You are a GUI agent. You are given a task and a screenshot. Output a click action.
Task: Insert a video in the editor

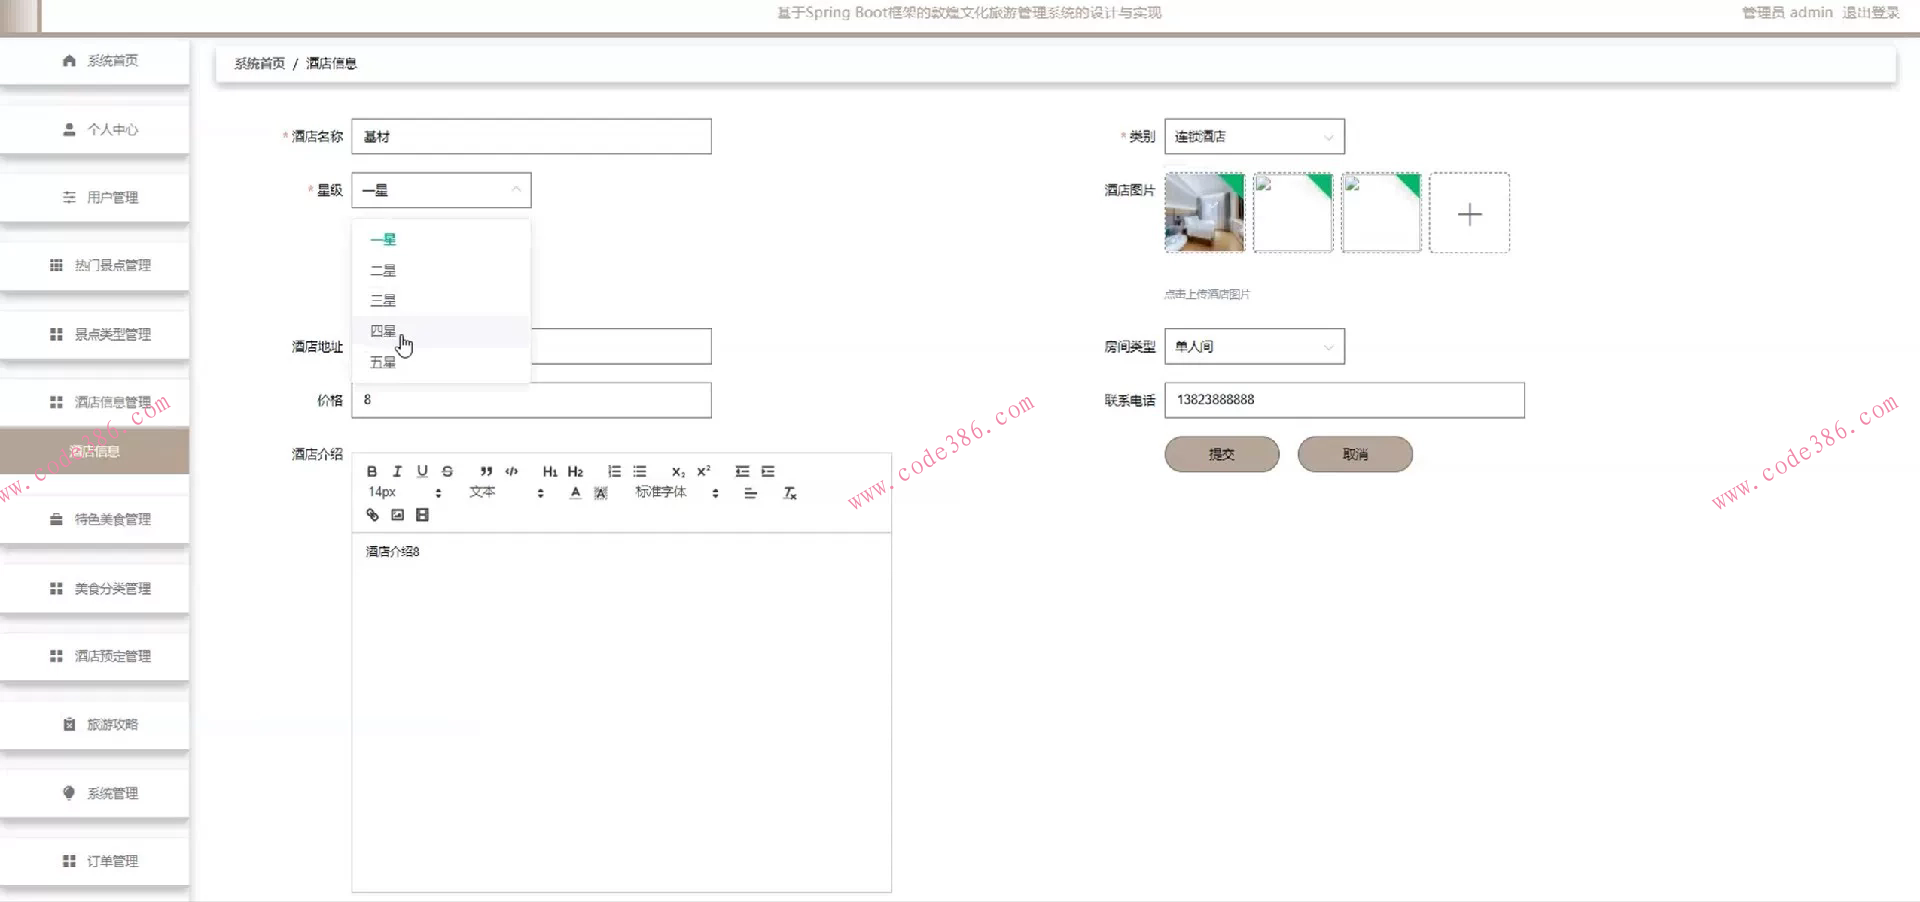[x=422, y=515]
